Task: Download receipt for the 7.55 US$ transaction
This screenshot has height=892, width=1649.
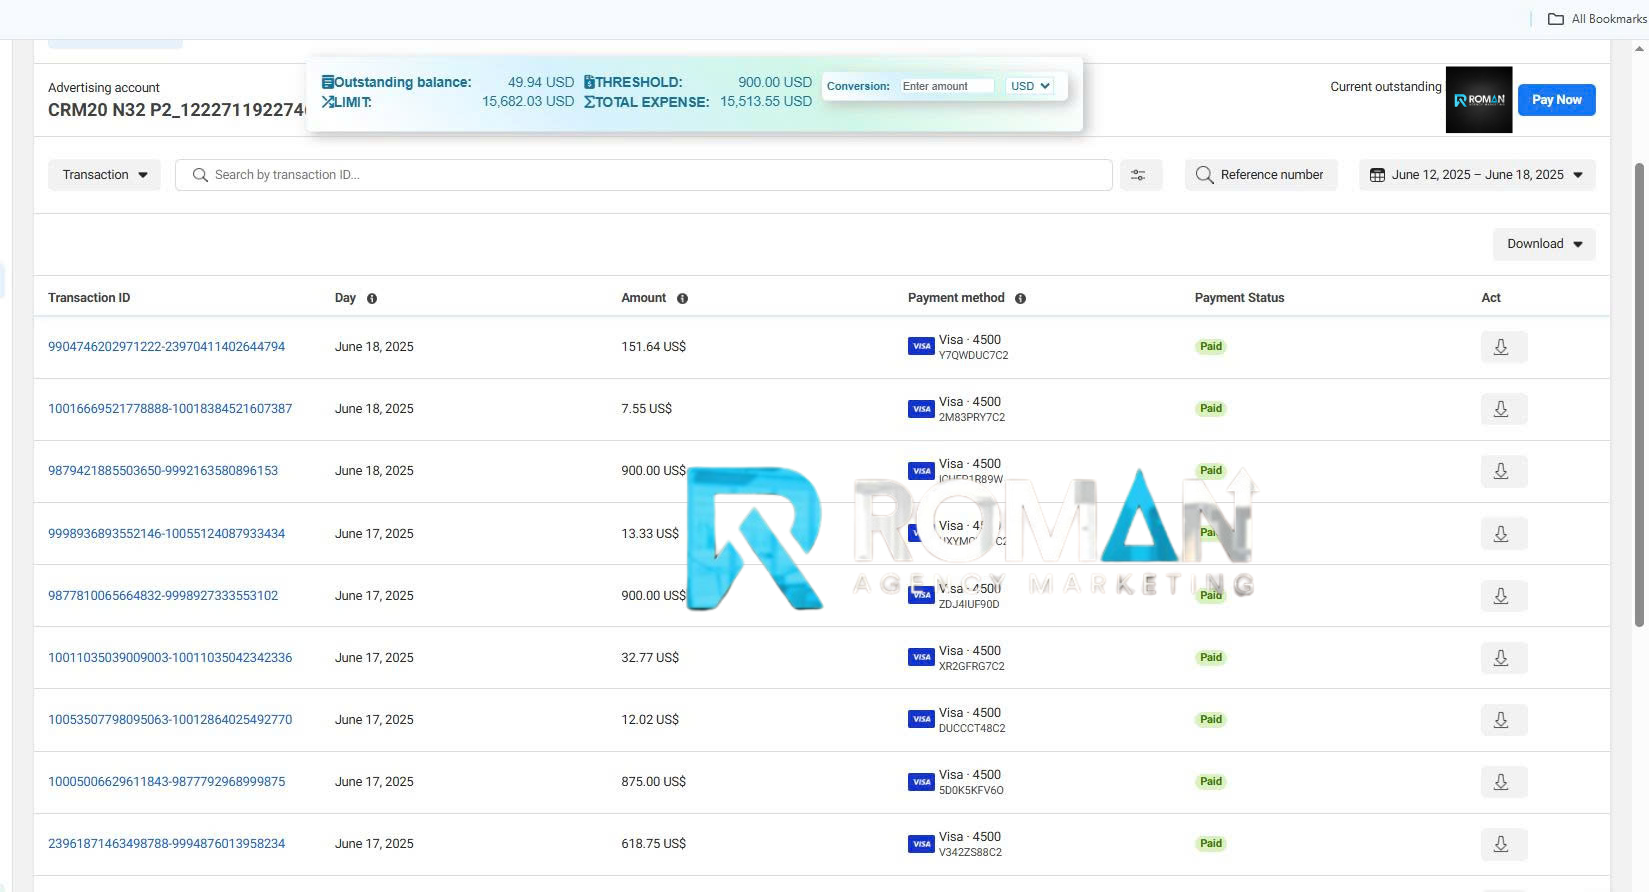Action: [x=1502, y=409]
